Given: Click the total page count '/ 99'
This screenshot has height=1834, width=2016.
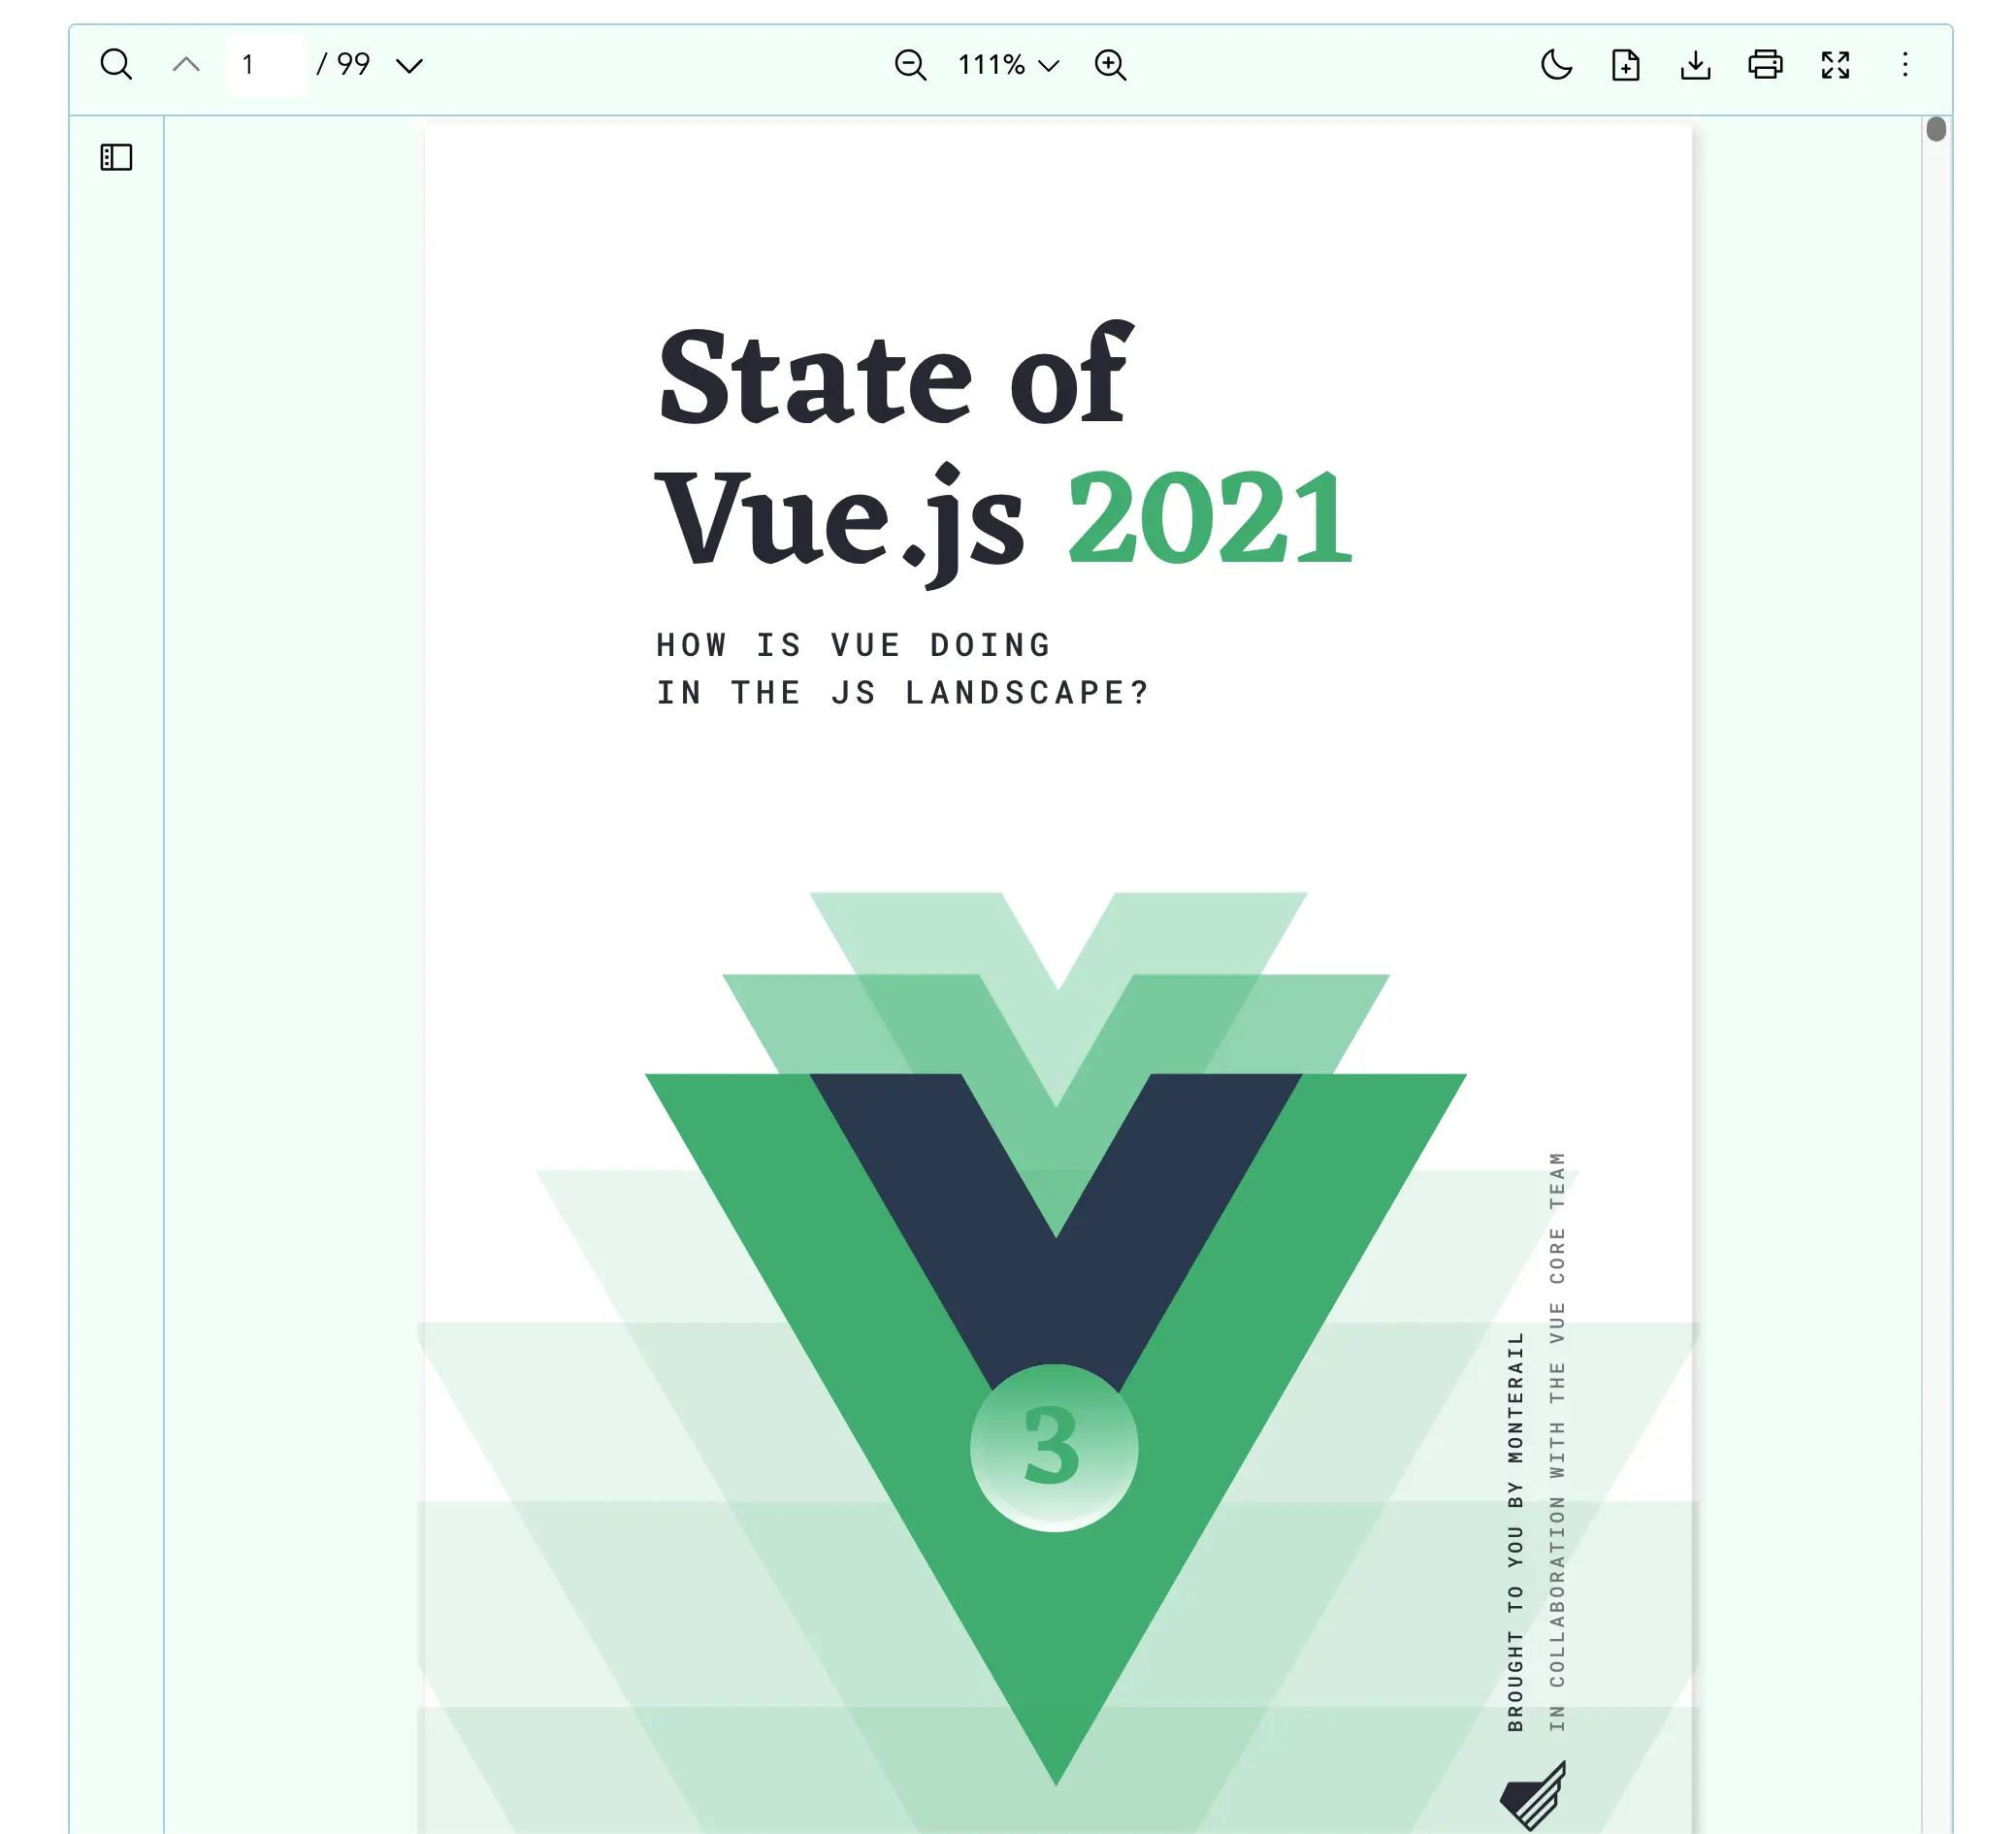Looking at the screenshot, I should click(344, 65).
